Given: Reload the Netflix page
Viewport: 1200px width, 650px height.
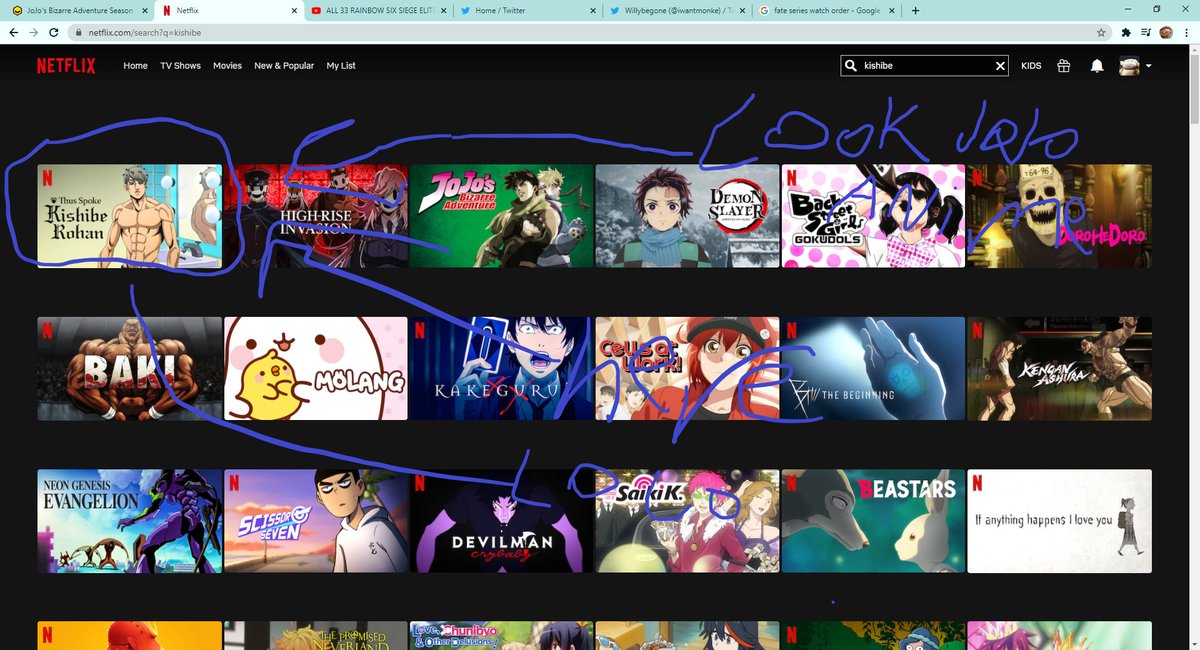Looking at the screenshot, I should tap(54, 32).
